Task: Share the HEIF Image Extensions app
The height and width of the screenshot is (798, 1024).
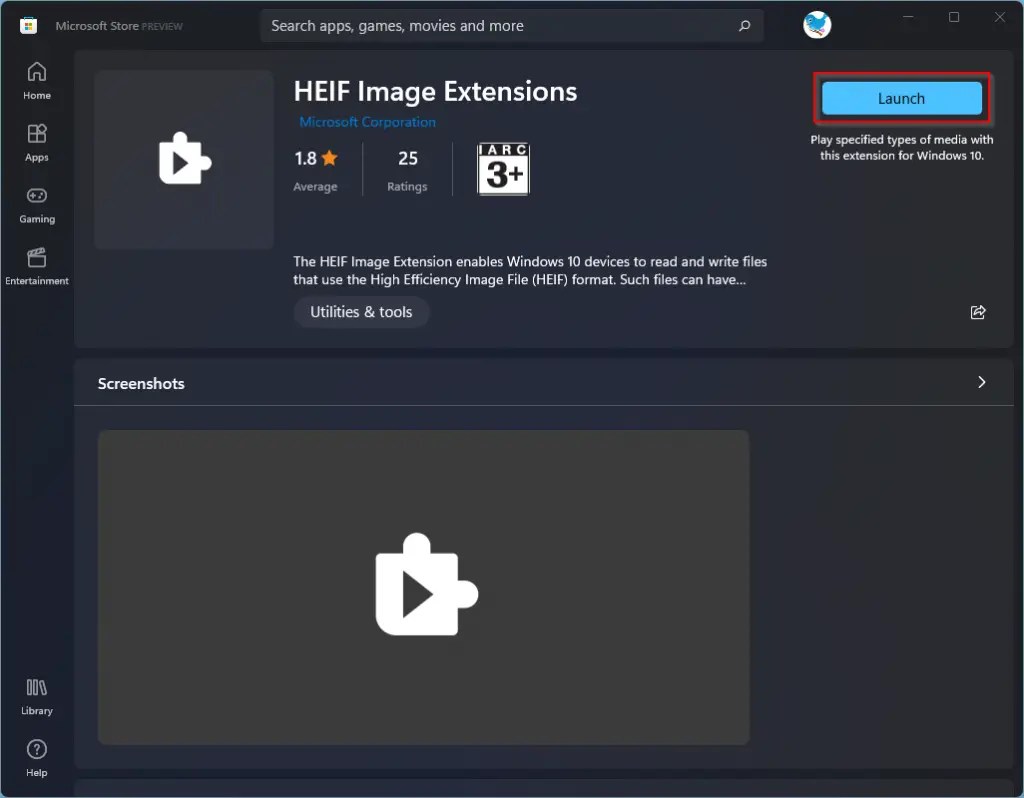Action: 978,312
